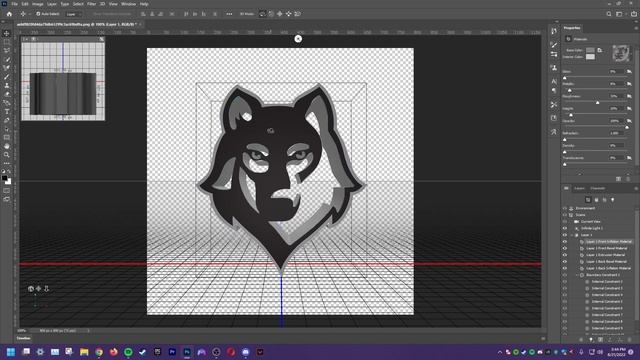
Task: Open the Base Color texture folder icon
Action: 600,50
